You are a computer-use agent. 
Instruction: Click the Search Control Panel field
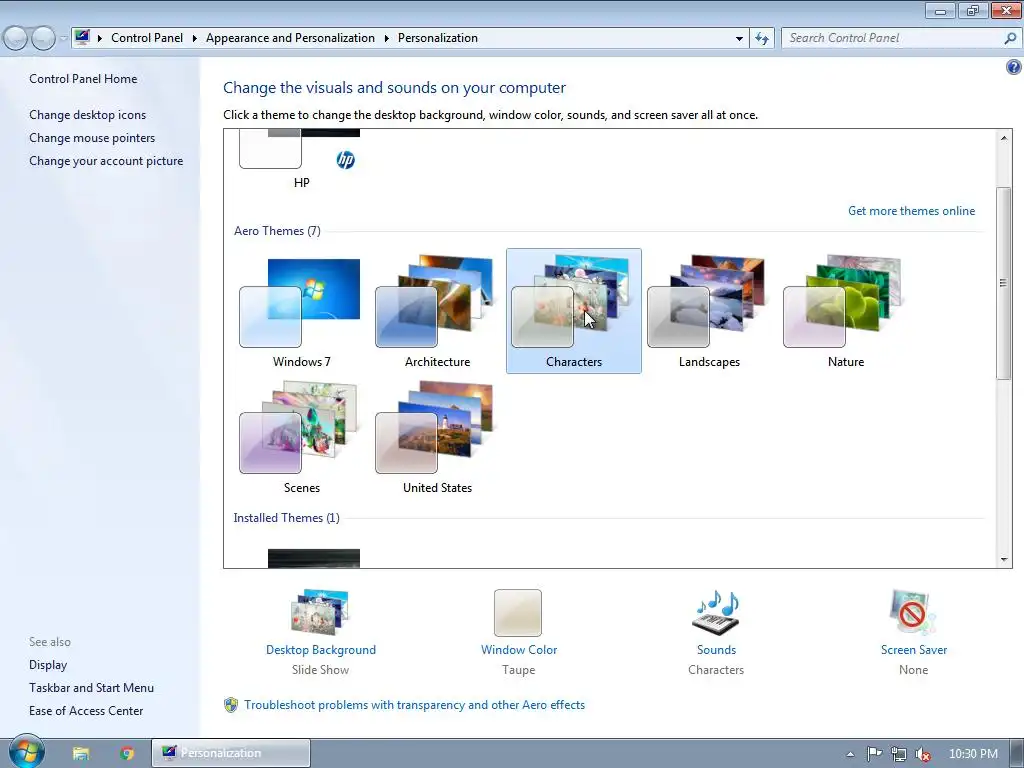(x=891, y=38)
